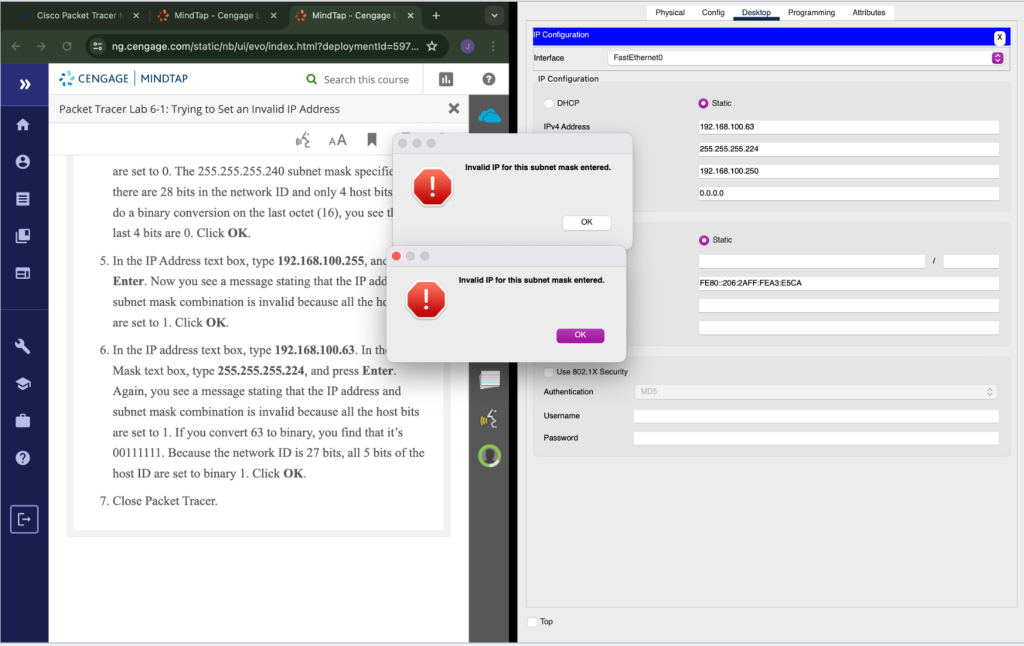Screen dimensions: 1024x646
Task: Enable the Use 802.1X Security checkbox
Action: click(x=549, y=372)
